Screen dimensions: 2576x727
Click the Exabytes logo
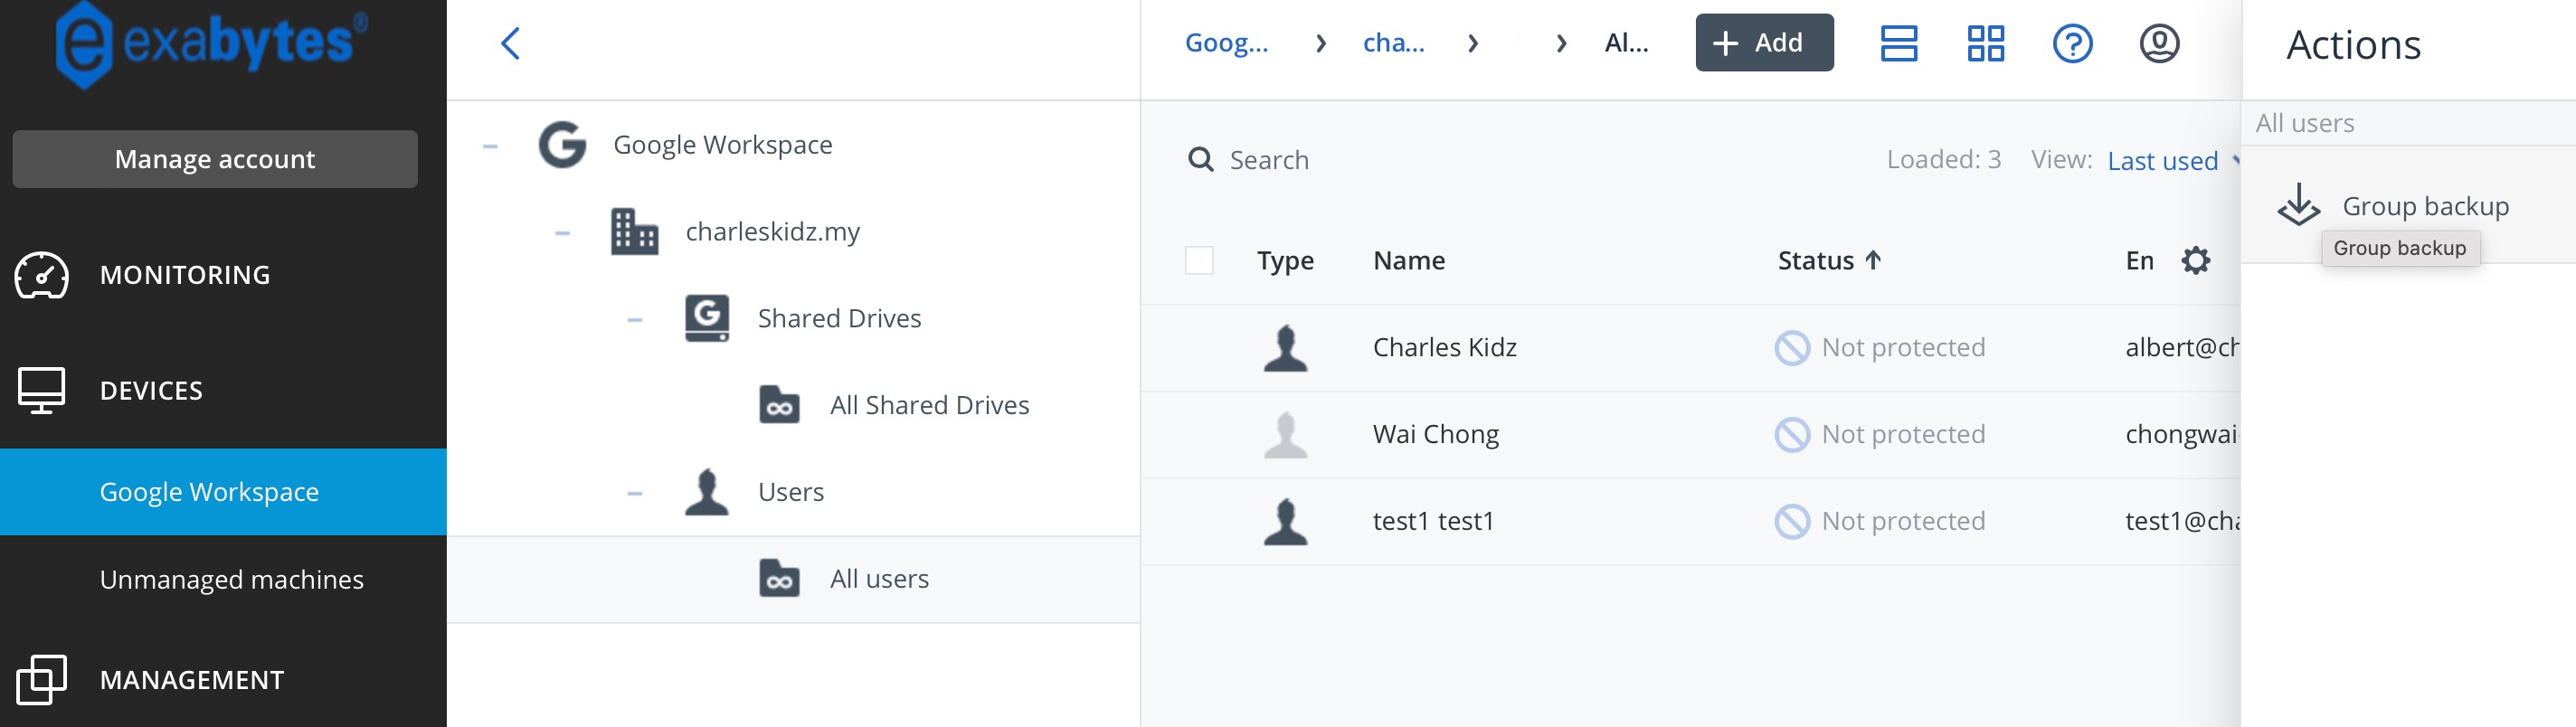point(212,45)
